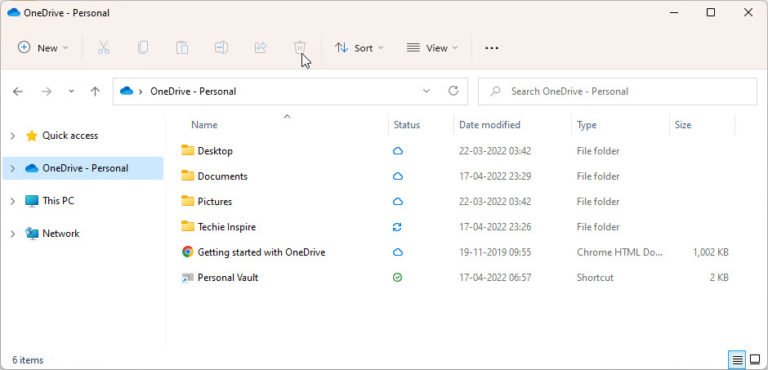The image size is (768, 370).
Task: Select OneDrive - Personal in navigation pane
Action: [x=85, y=168]
